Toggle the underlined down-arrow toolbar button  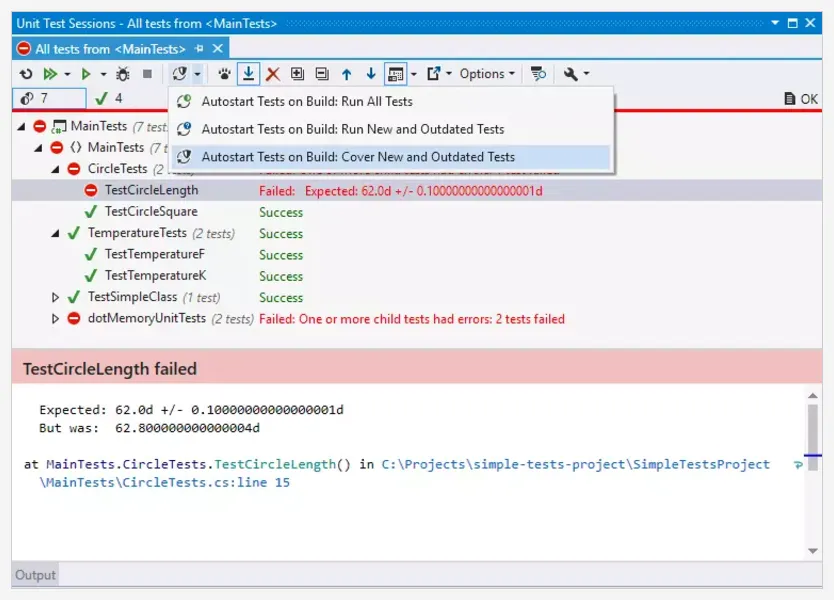pyautogui.click(x=249, y=74)
